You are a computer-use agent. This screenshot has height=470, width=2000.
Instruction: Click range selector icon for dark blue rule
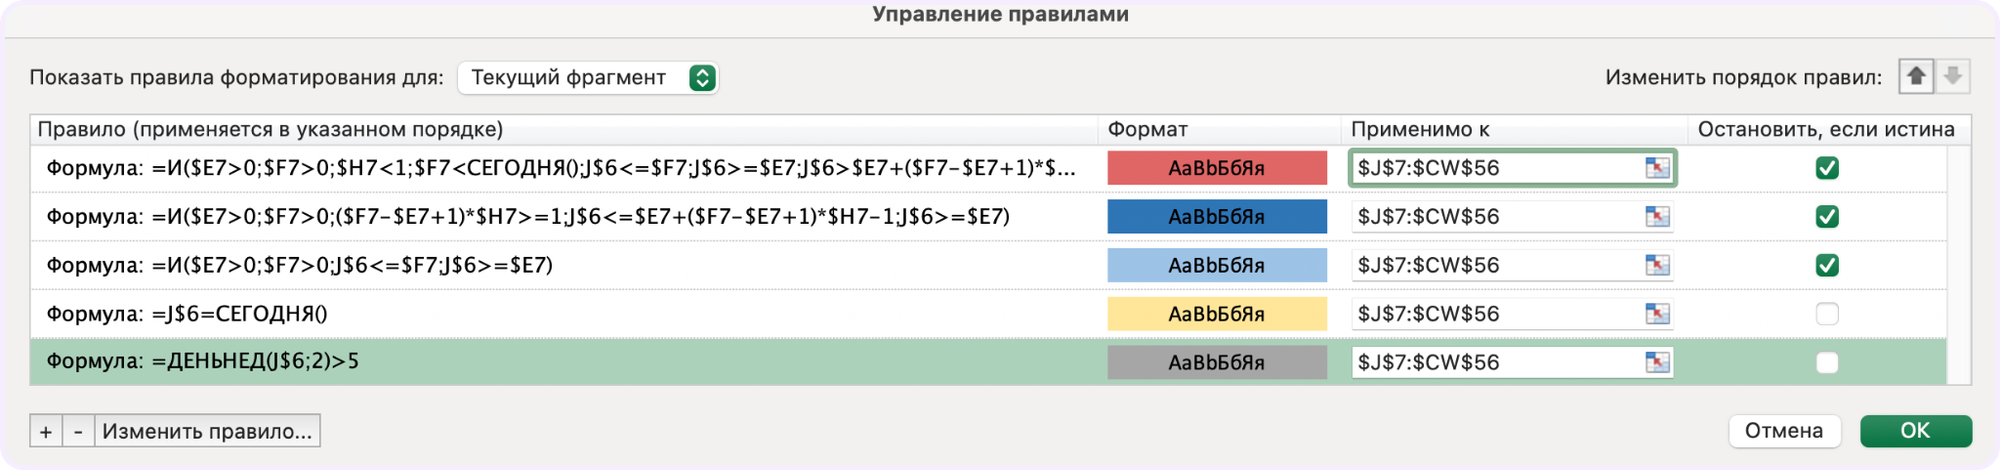(1657, 217)
